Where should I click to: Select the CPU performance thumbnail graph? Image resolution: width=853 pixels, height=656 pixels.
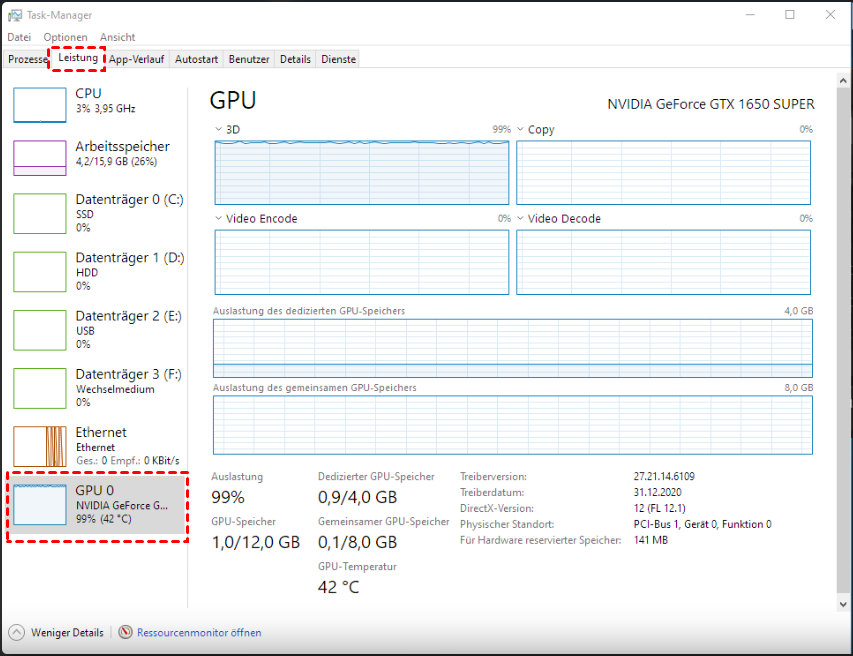[x=39, y=104]
